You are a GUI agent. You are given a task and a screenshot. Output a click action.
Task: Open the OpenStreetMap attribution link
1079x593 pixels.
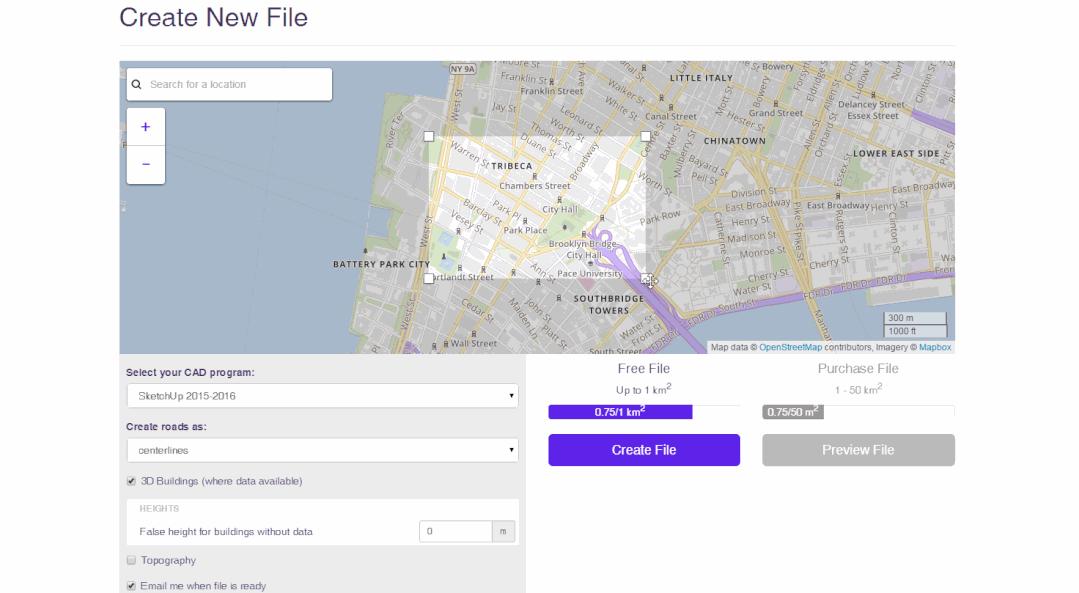coord(790,347)
